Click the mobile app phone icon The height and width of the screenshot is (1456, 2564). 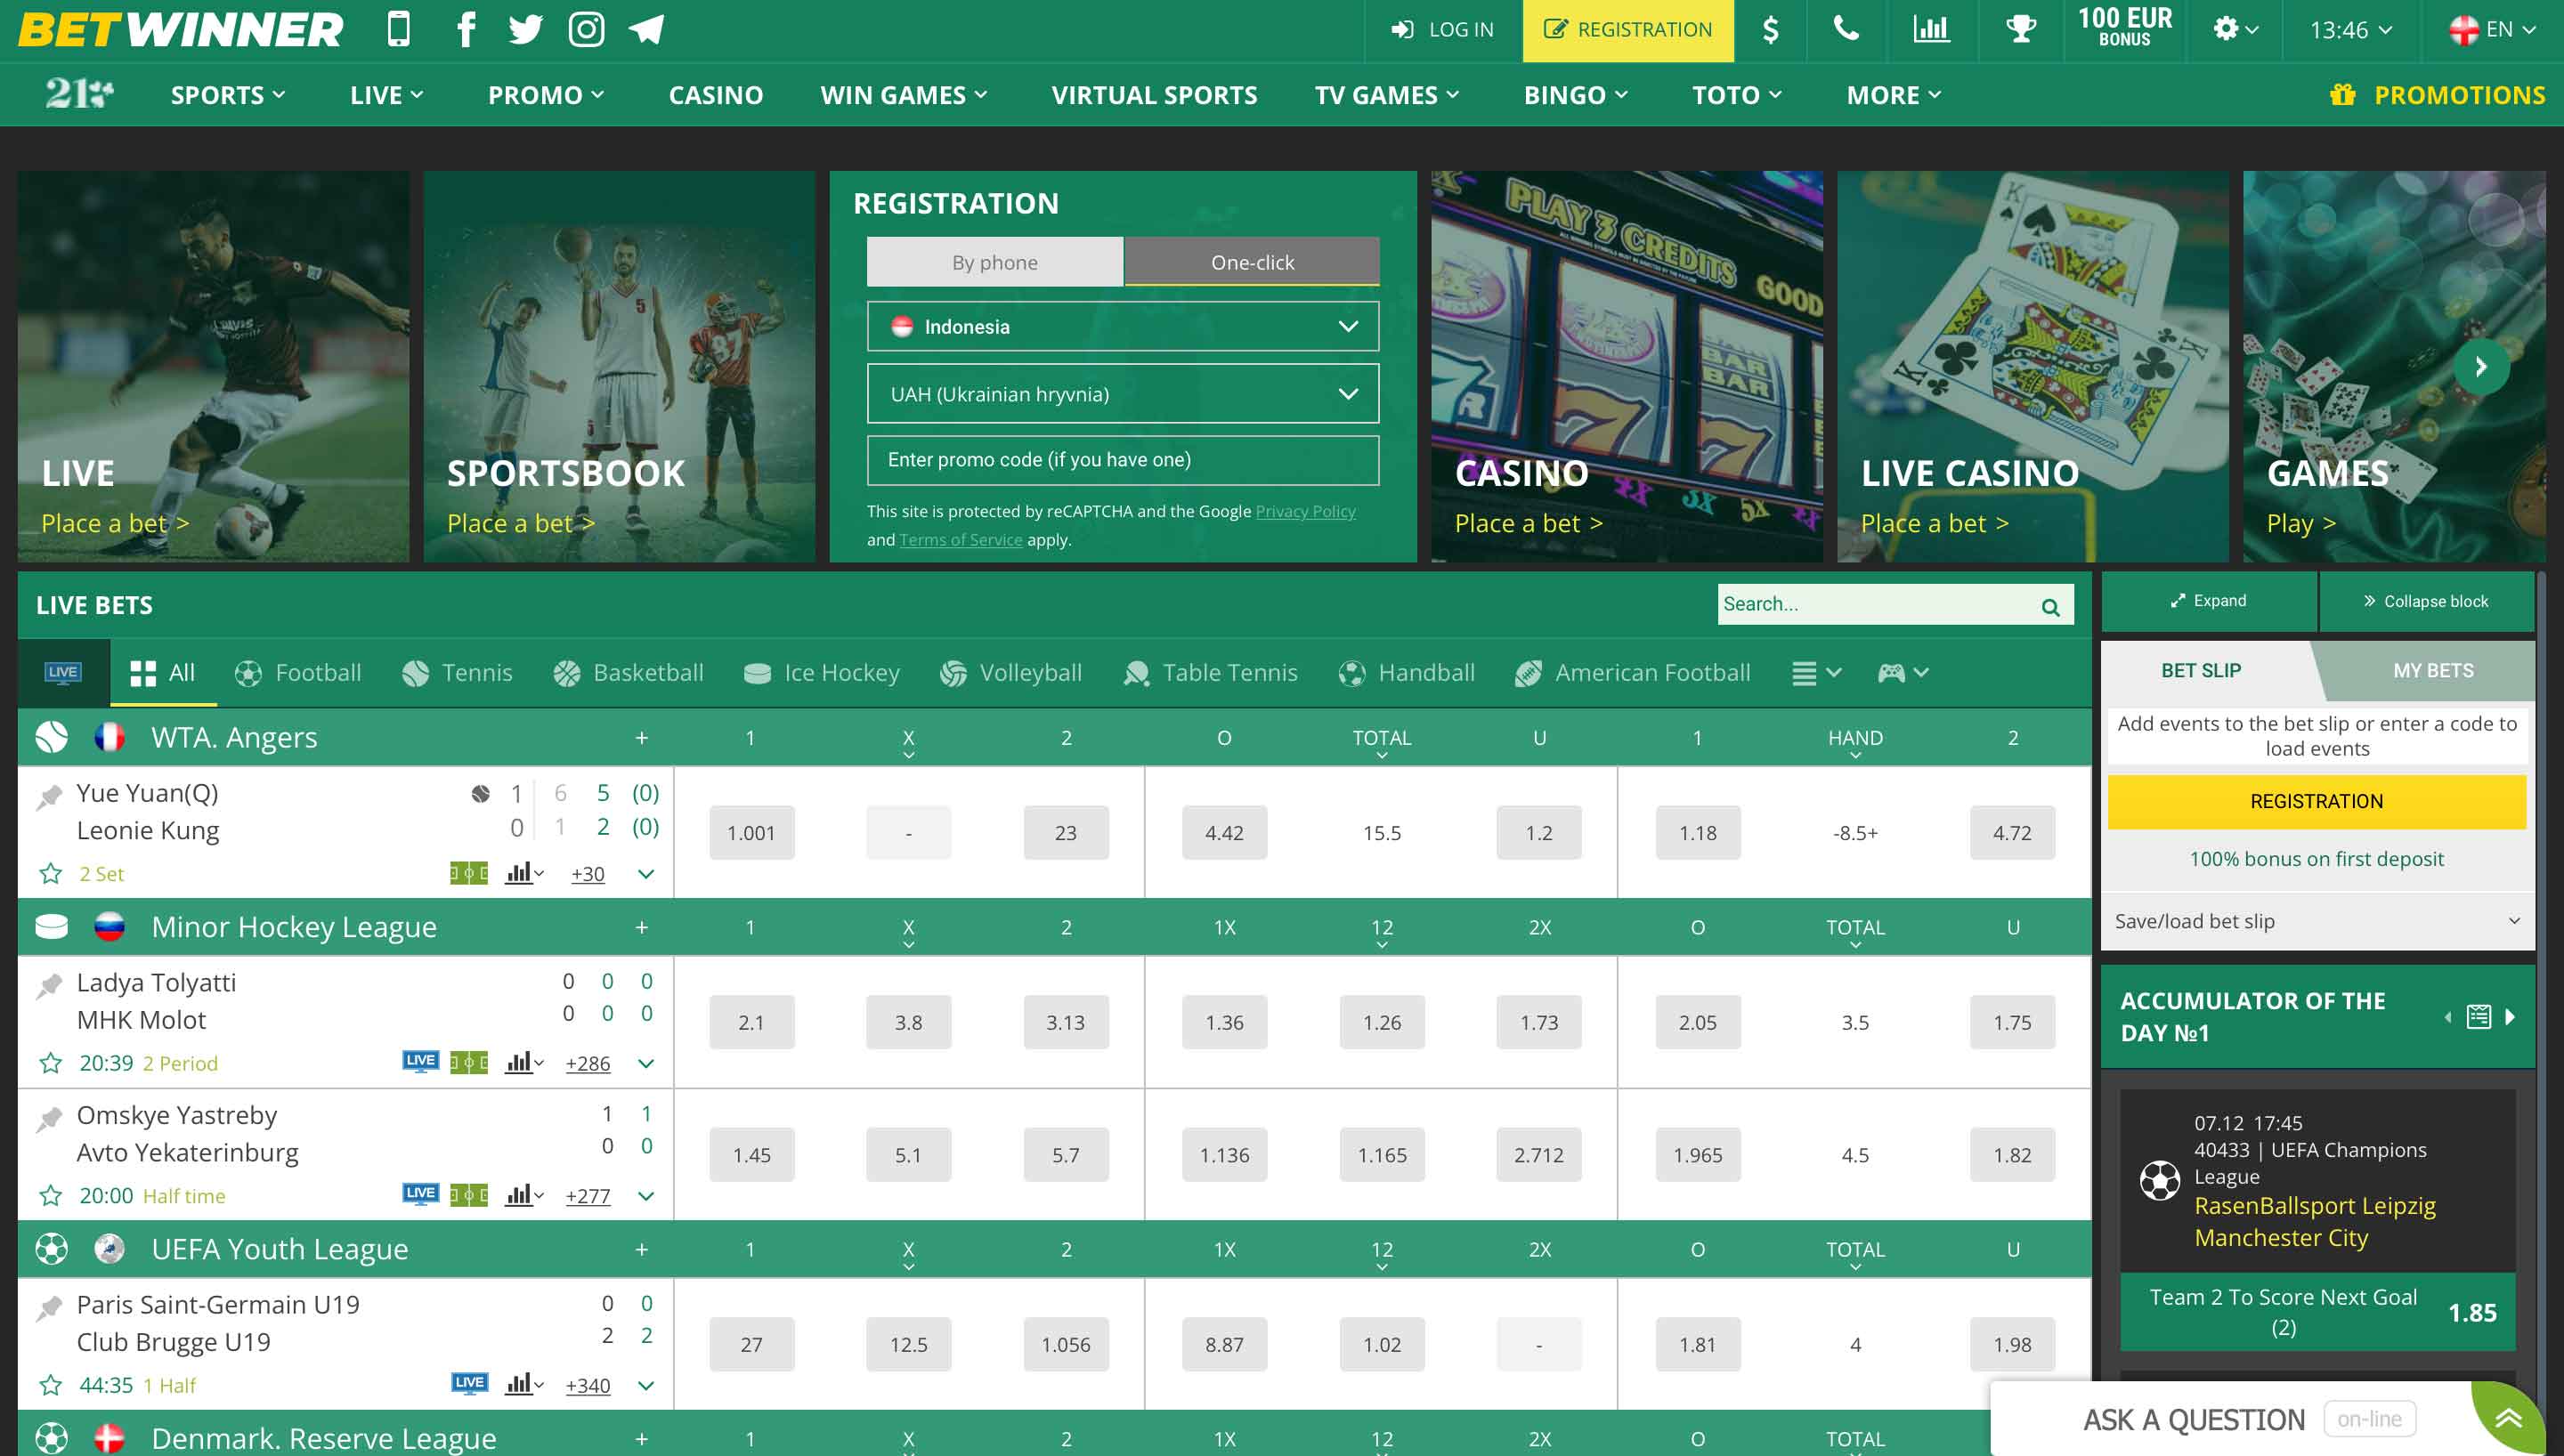398,30
